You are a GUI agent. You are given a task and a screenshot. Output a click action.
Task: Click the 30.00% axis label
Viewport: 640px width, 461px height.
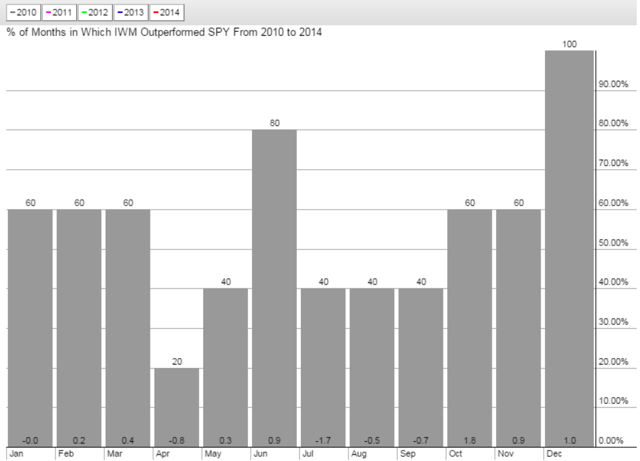pyautogui.click(x=613, y=322)
